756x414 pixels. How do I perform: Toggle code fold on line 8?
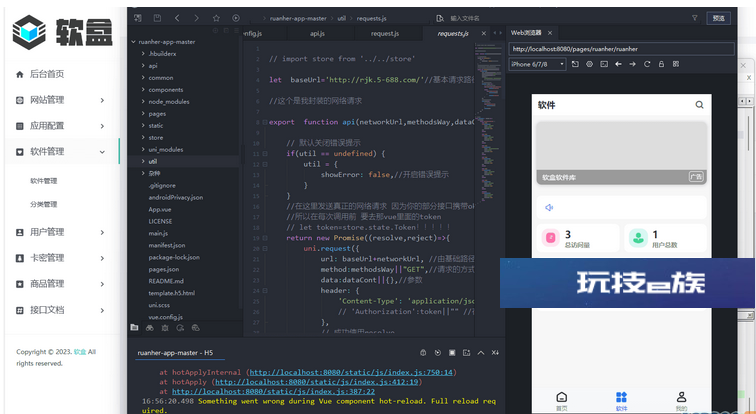pyautogui.click(x=265, y=122)
